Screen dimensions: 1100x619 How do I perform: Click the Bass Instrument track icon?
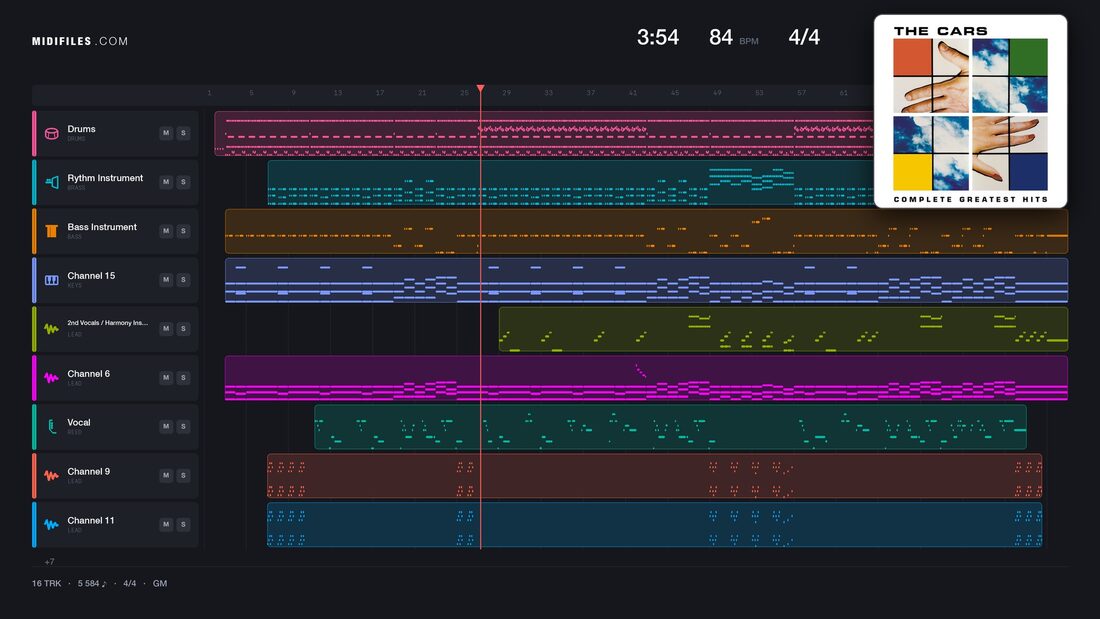[52, 231]
